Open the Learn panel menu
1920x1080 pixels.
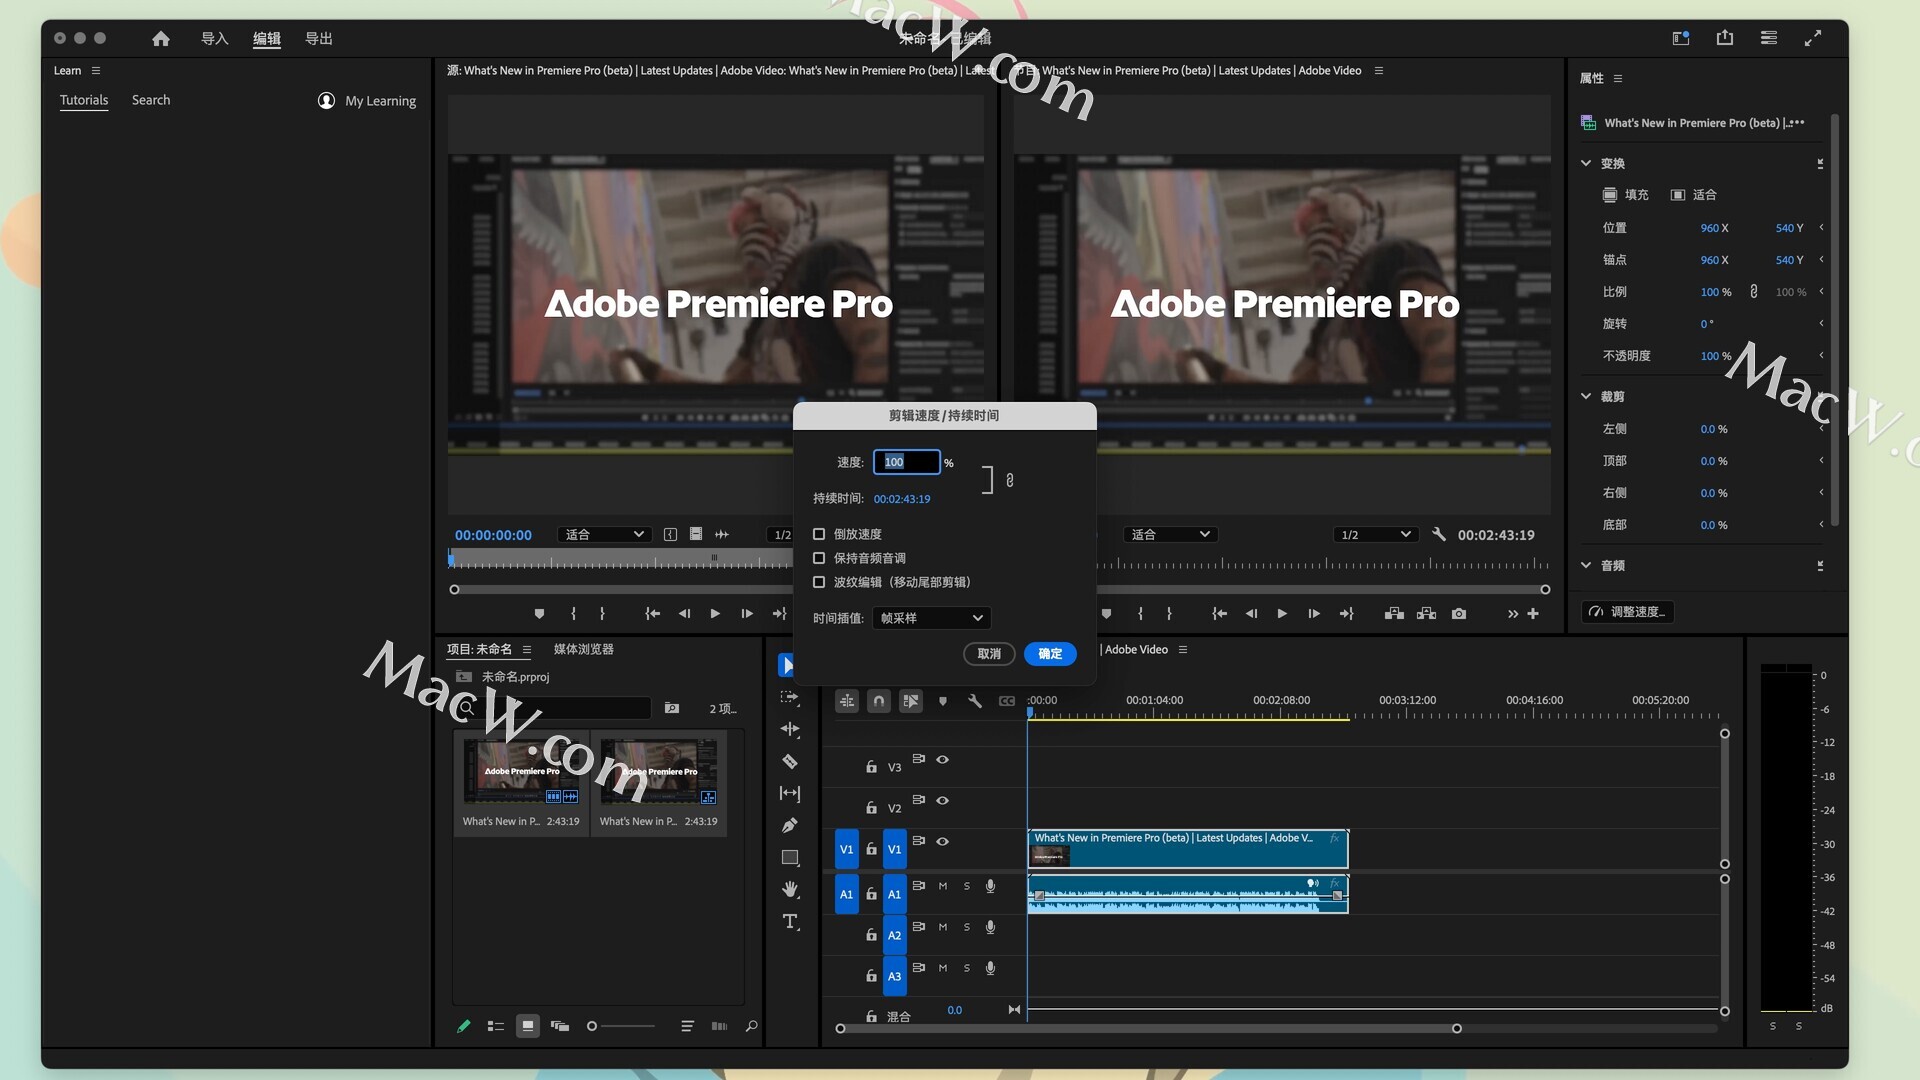[96, 70]
